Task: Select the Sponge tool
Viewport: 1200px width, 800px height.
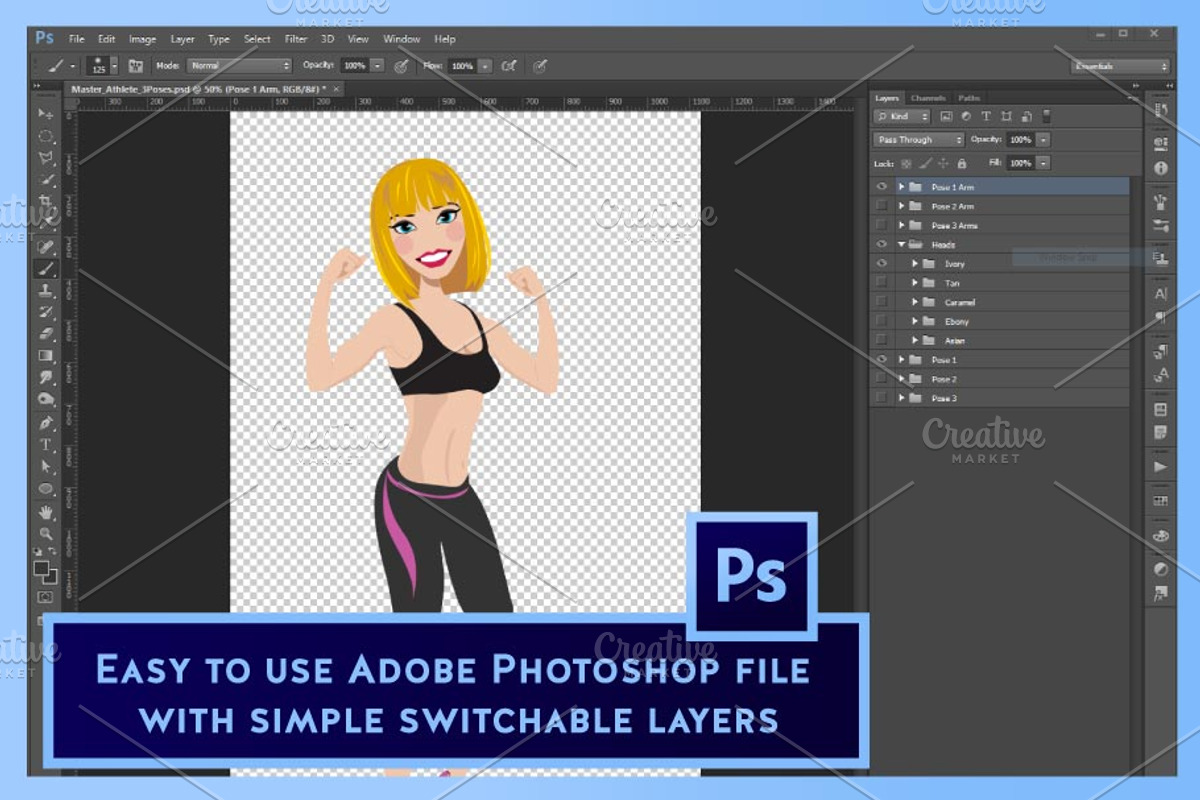Action: [x=46, y=400]
